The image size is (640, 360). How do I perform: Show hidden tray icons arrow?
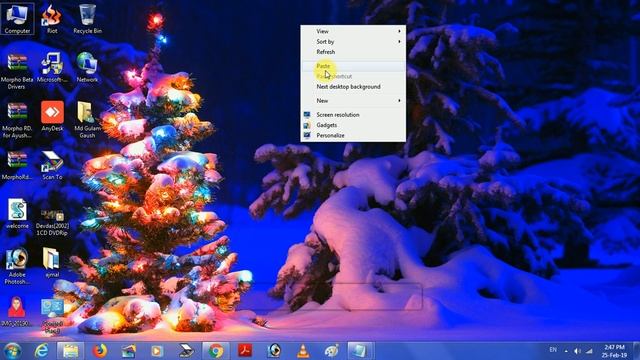click(566, 351)
